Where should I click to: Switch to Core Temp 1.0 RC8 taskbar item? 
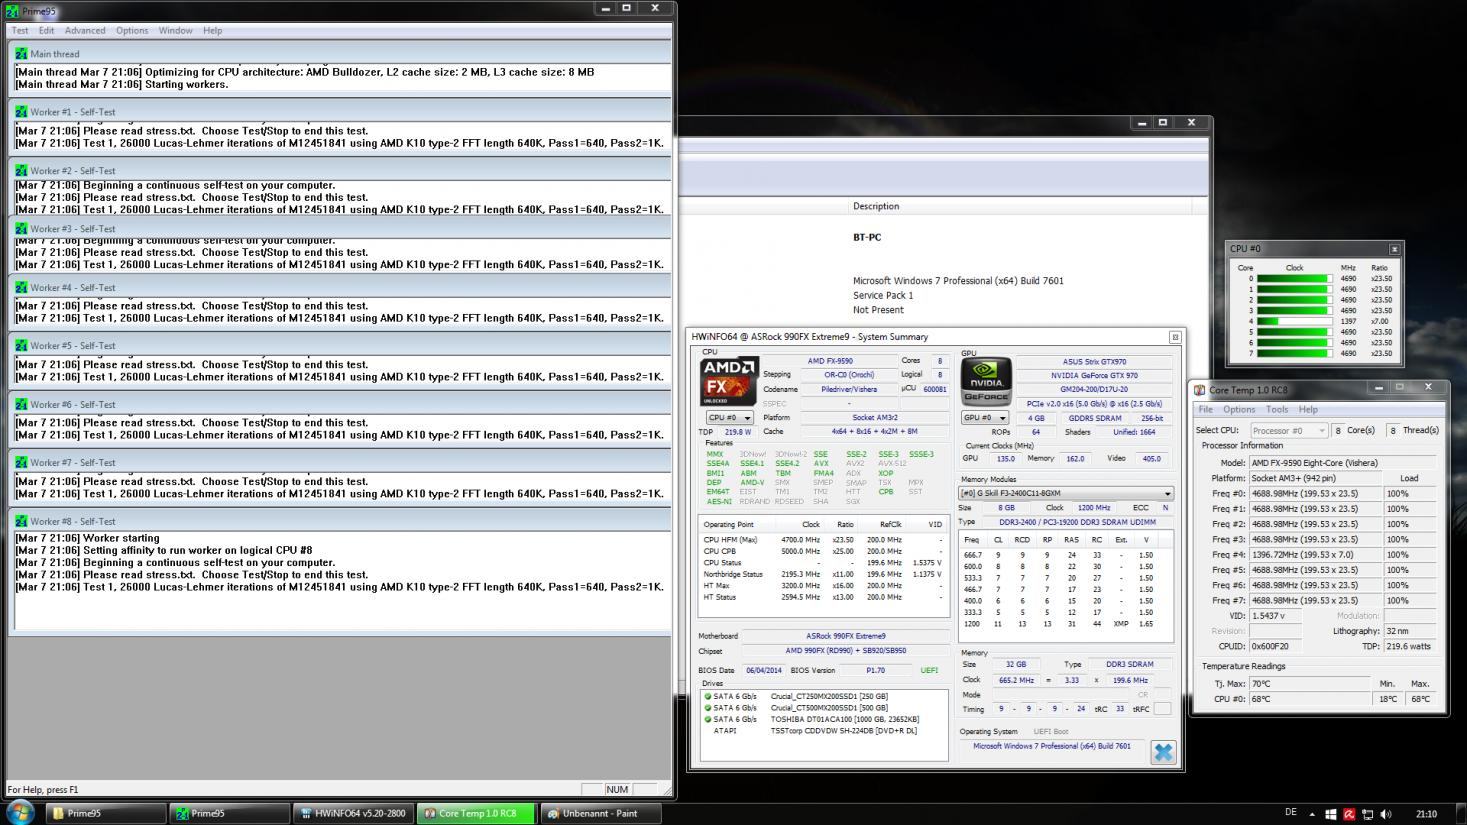pos(476,813)
